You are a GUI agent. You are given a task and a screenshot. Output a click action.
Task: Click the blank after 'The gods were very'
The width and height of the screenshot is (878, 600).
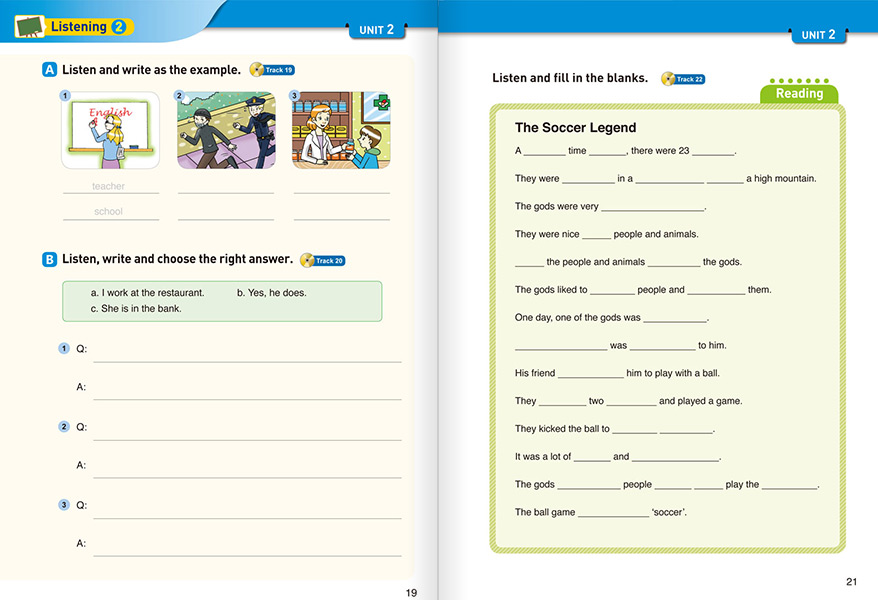click(x=652, y=208)
